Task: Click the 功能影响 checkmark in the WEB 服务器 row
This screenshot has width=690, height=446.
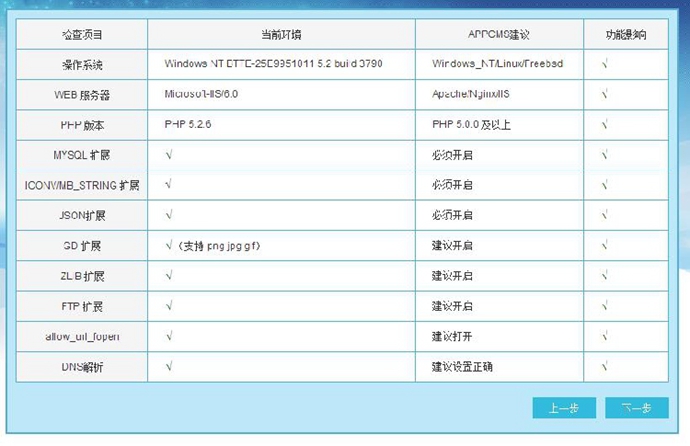Action: coord(605,94)
